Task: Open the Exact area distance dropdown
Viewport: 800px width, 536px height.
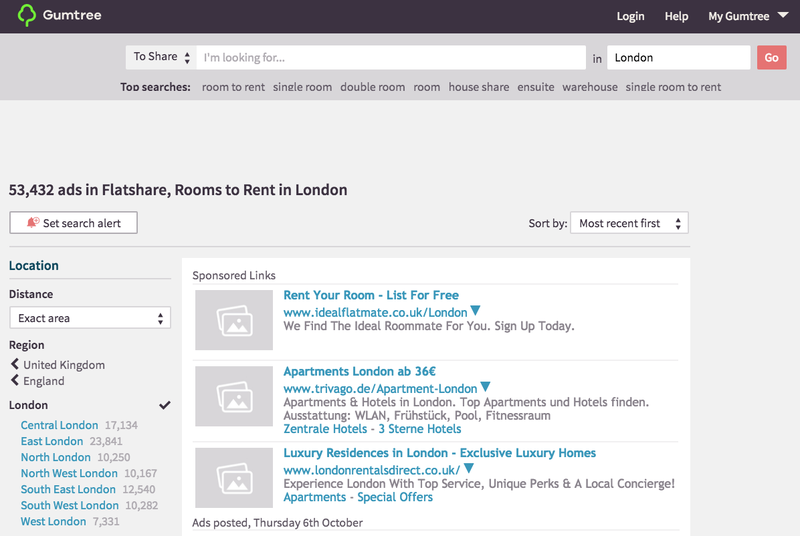Action: [90, 318]
